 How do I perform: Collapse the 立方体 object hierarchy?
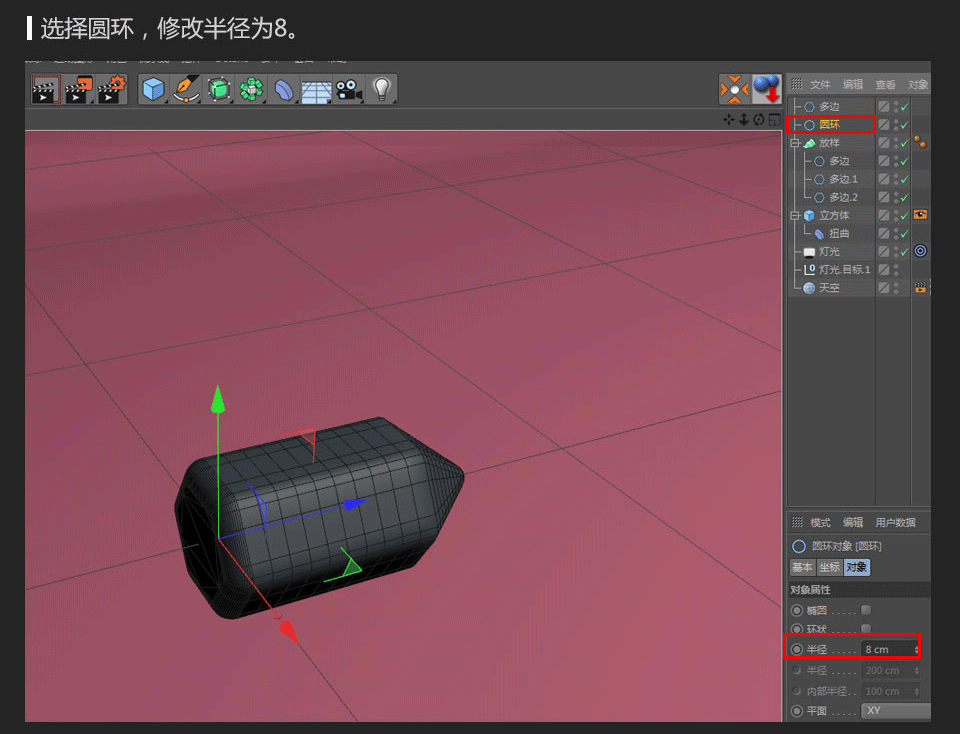pos(795,215)
